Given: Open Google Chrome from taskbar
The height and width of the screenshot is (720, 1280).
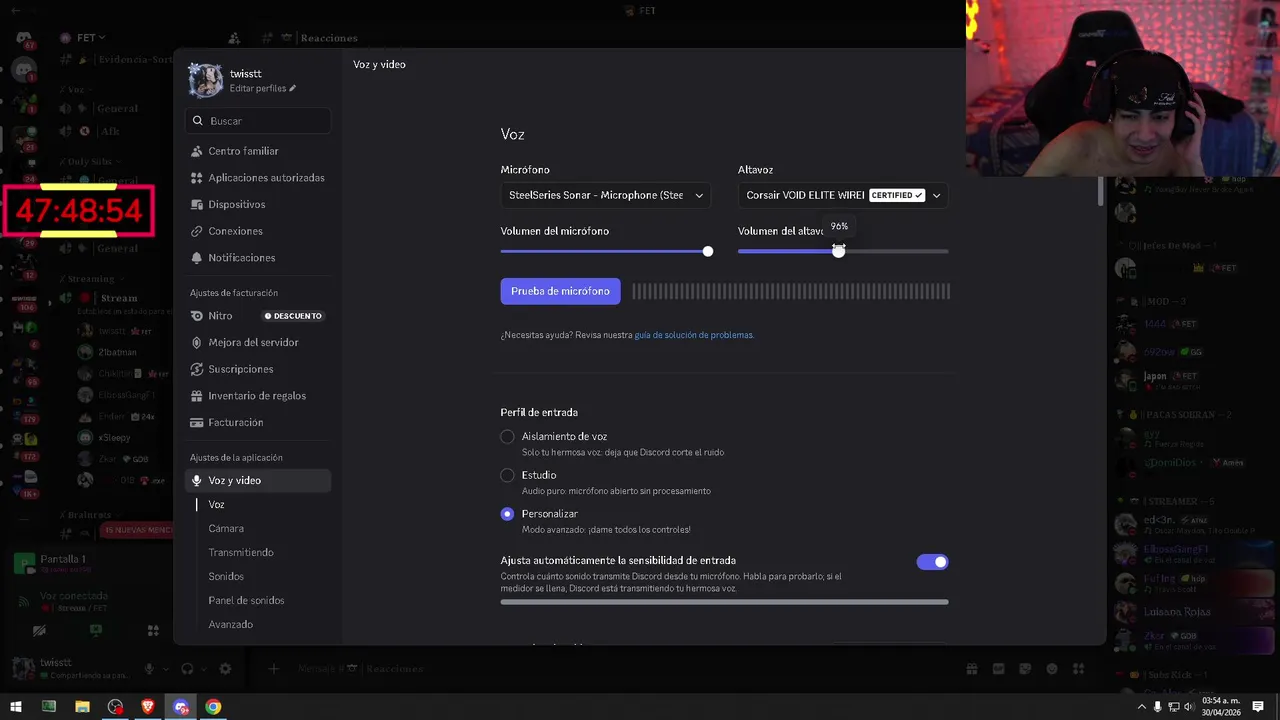Looking at the screenshot, I should coord(213,707).
